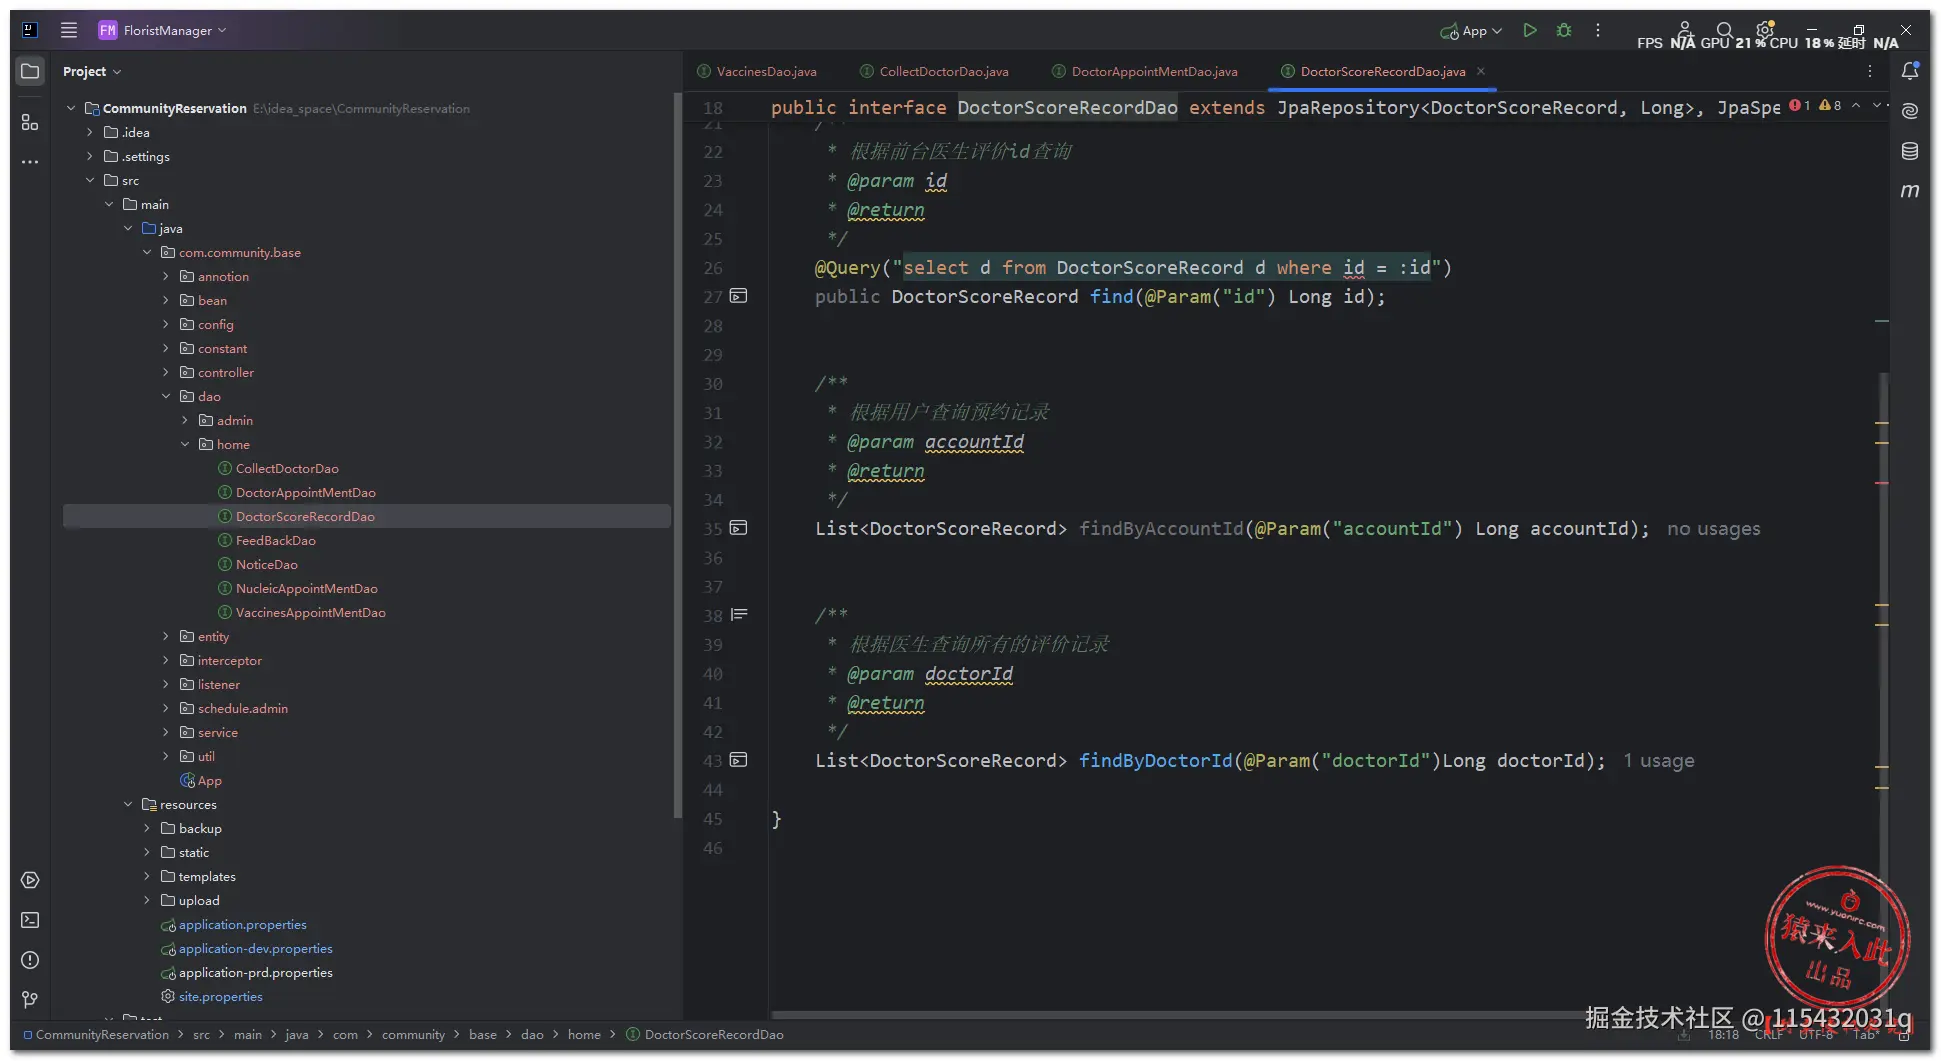
Task: Collapse the CommunityReservation root node
Action: coord(71,108)
